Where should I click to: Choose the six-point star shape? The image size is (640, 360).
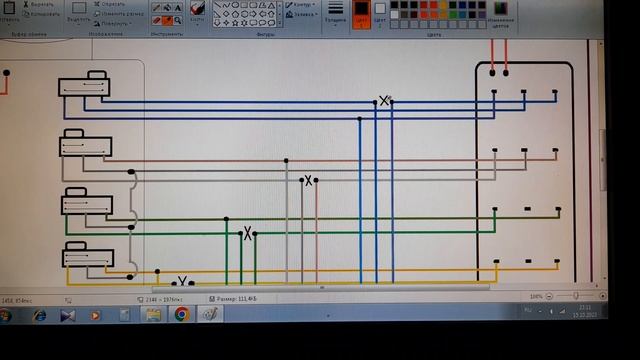[244, 23]
